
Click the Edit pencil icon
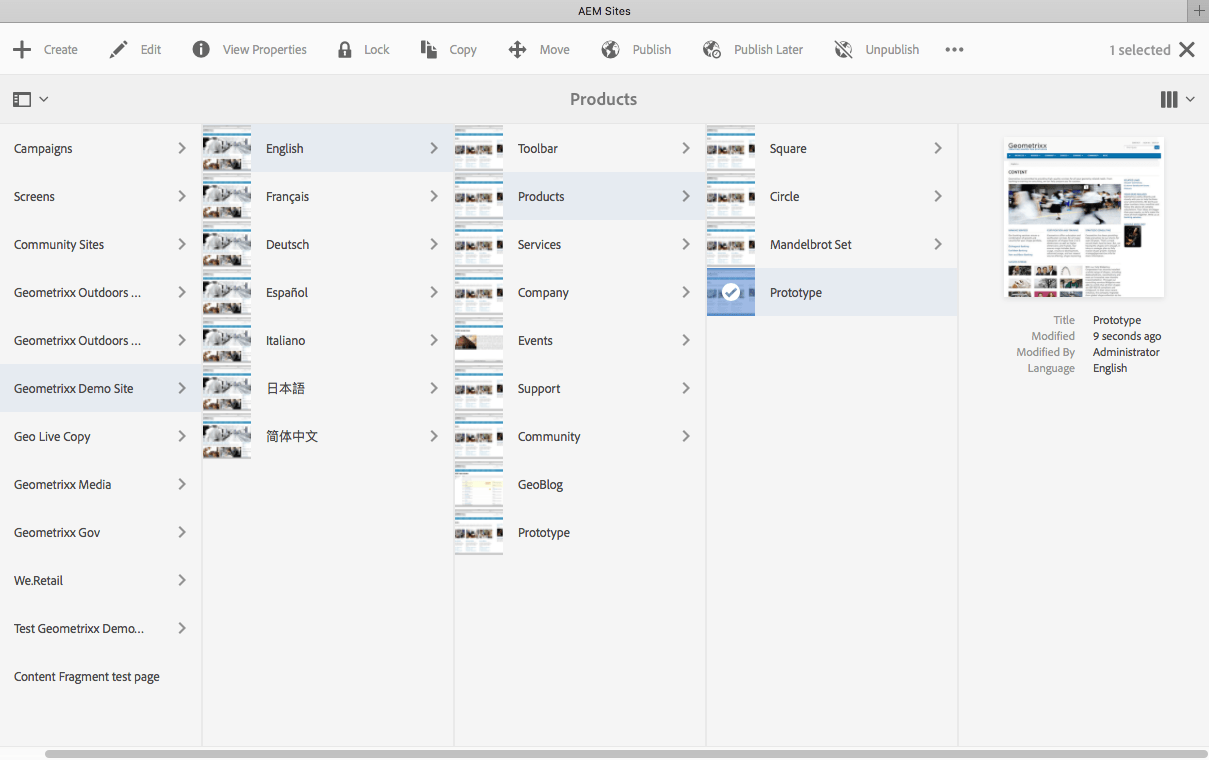click(x=119, y=50)
